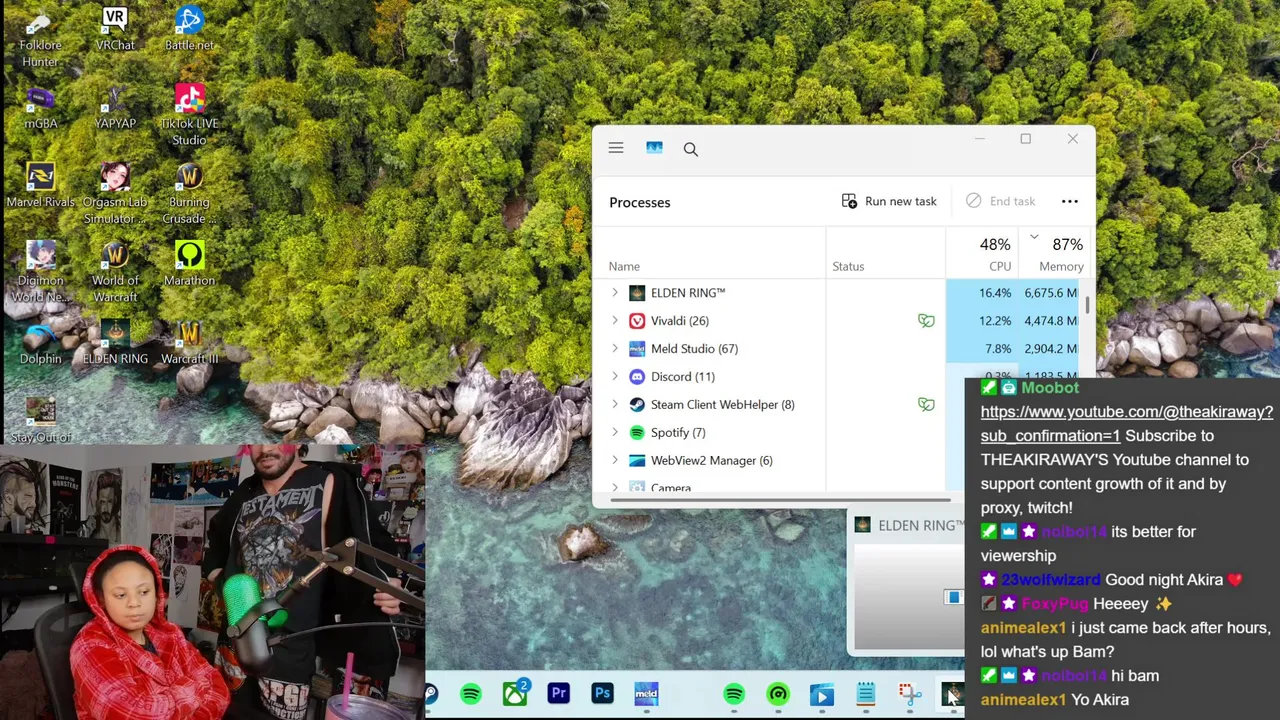Select the ELDEN RING 16.4% CPU value
The height and width of the screenshot is (720, 1280).
(995, 293)
